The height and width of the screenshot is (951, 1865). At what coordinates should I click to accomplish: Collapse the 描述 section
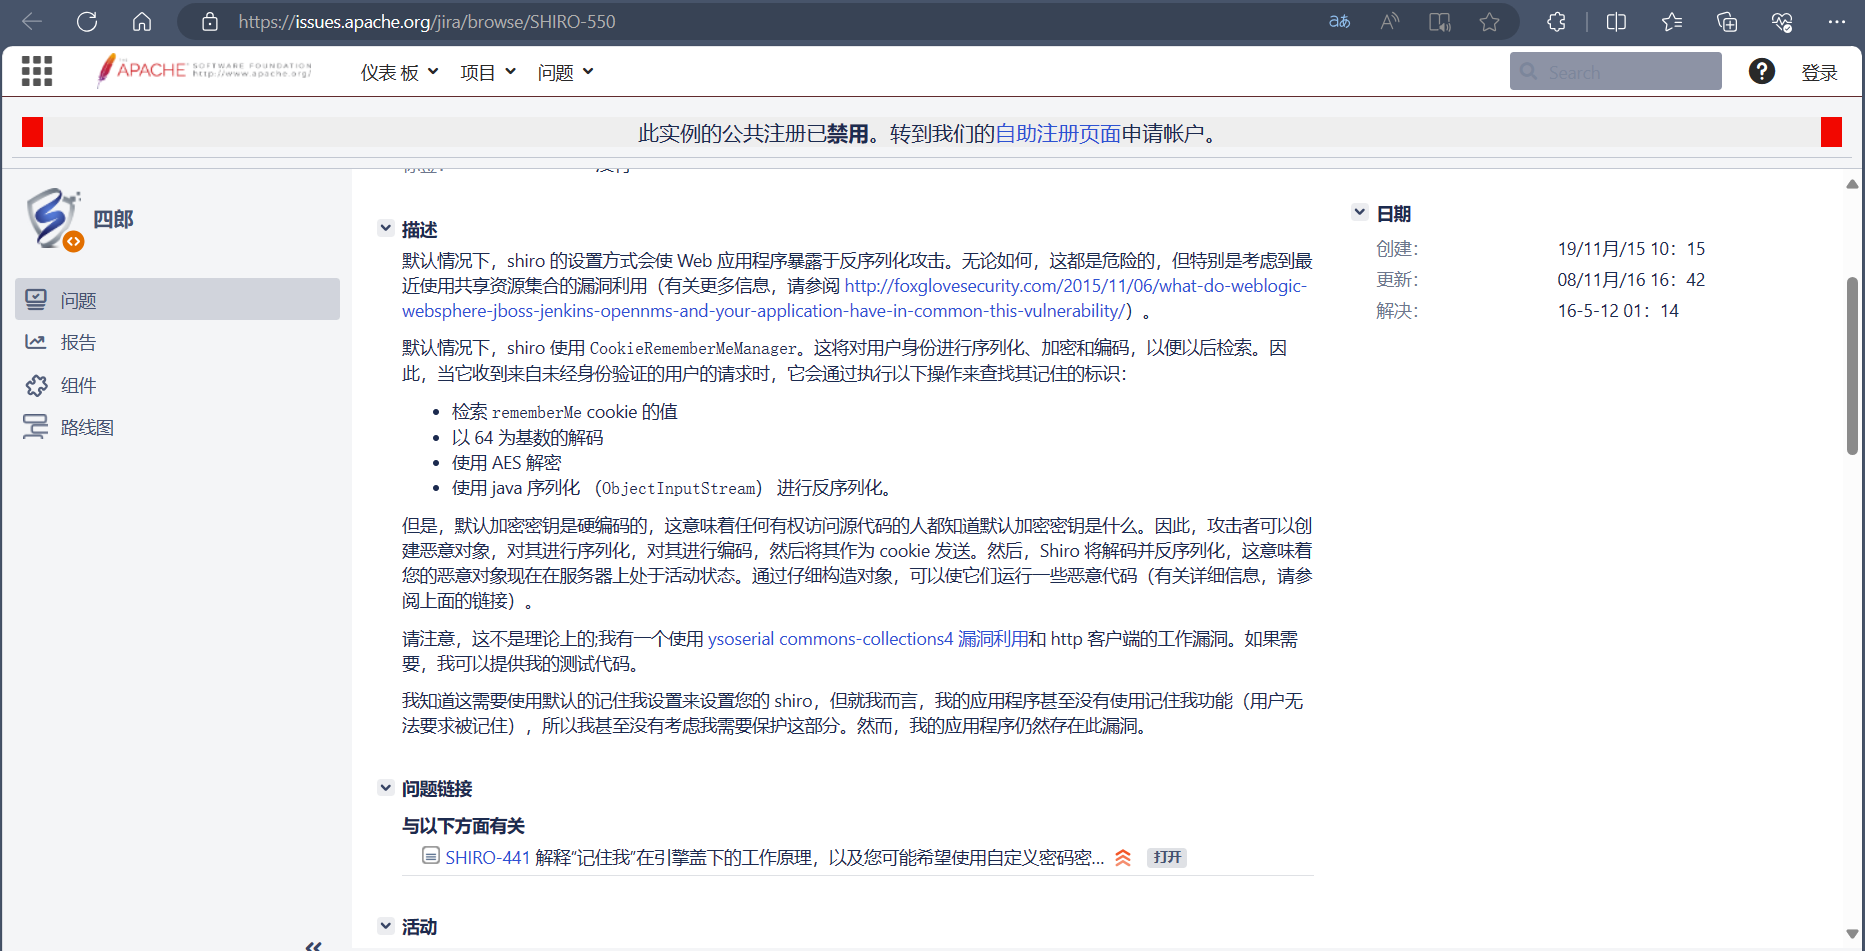point(385,229)
